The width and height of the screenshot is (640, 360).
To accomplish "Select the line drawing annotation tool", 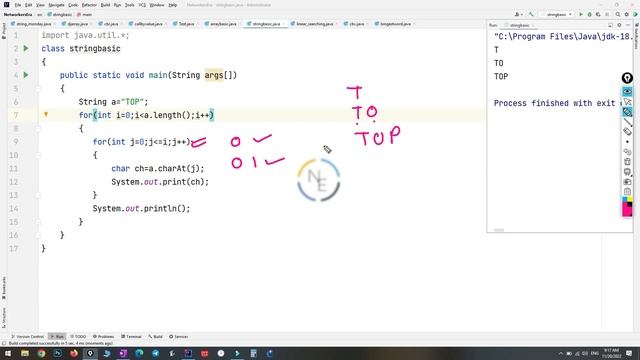I will [627, 122].
